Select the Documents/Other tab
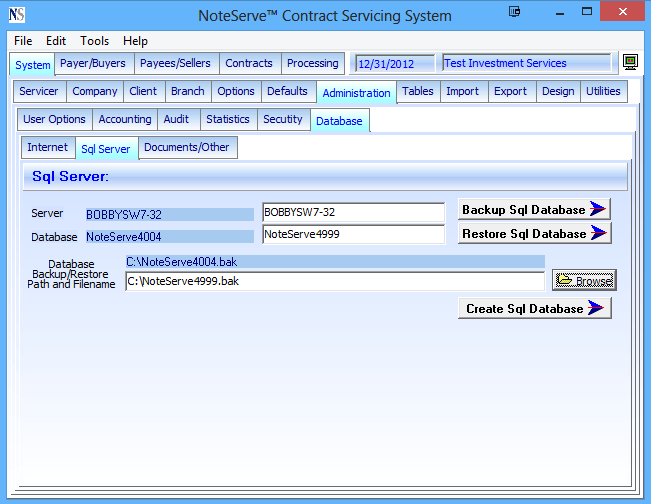 click(187, 147)
